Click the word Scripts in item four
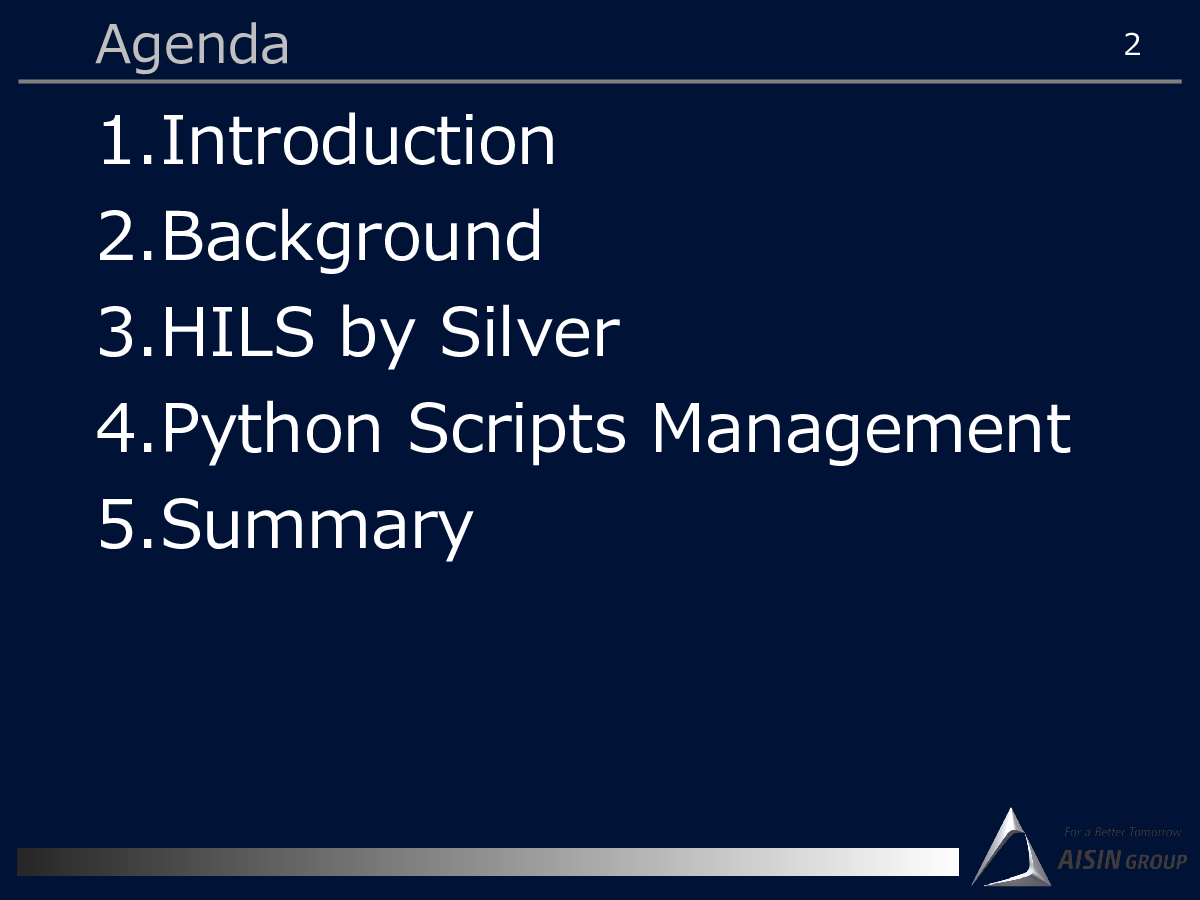1200x900 pixels. point(518,432)
